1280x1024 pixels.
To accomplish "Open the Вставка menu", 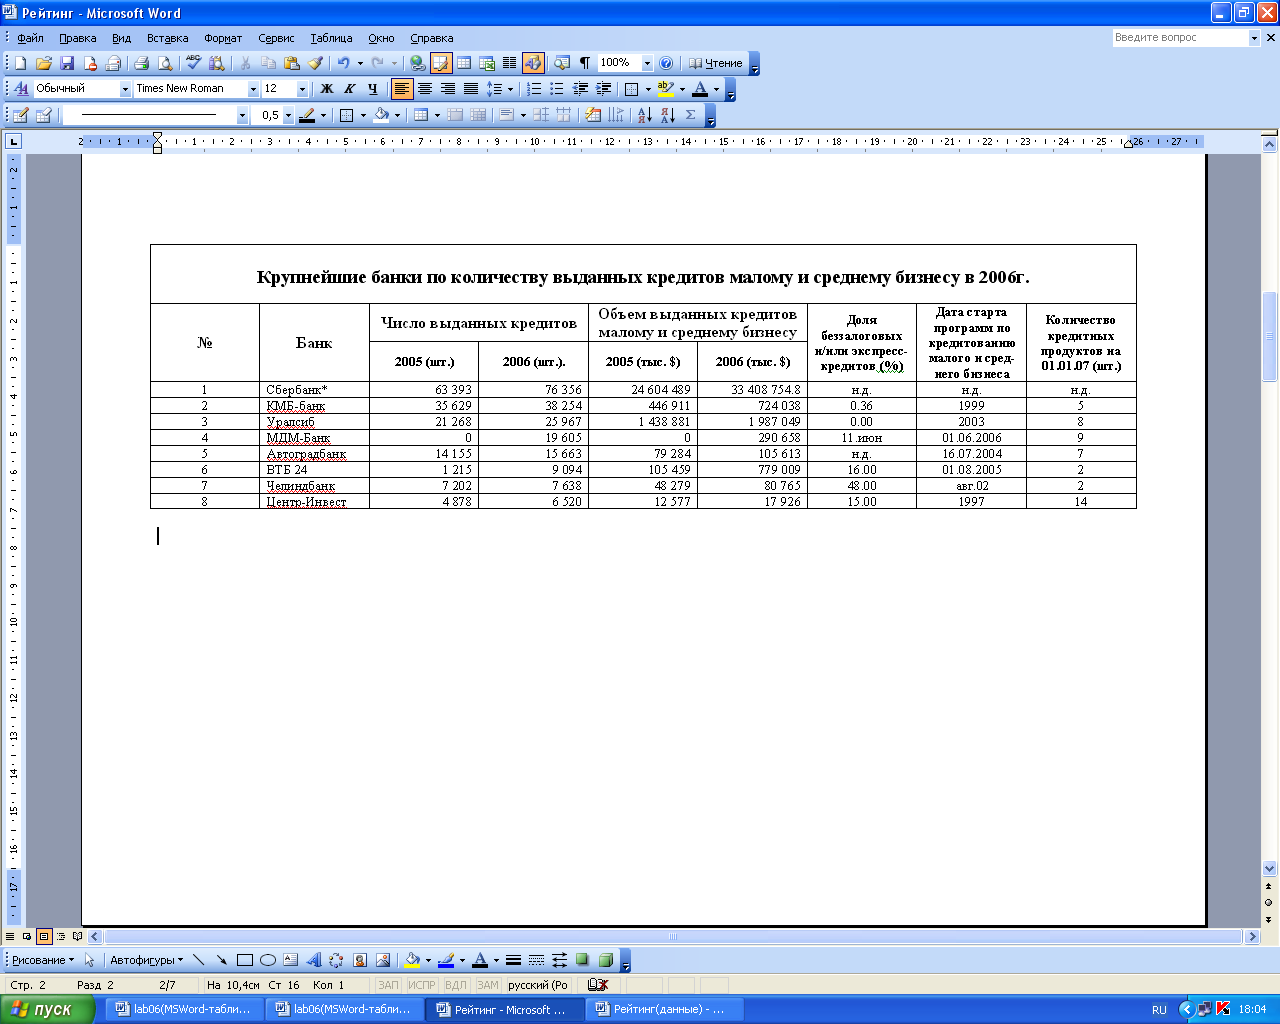I will coord(167,38).
